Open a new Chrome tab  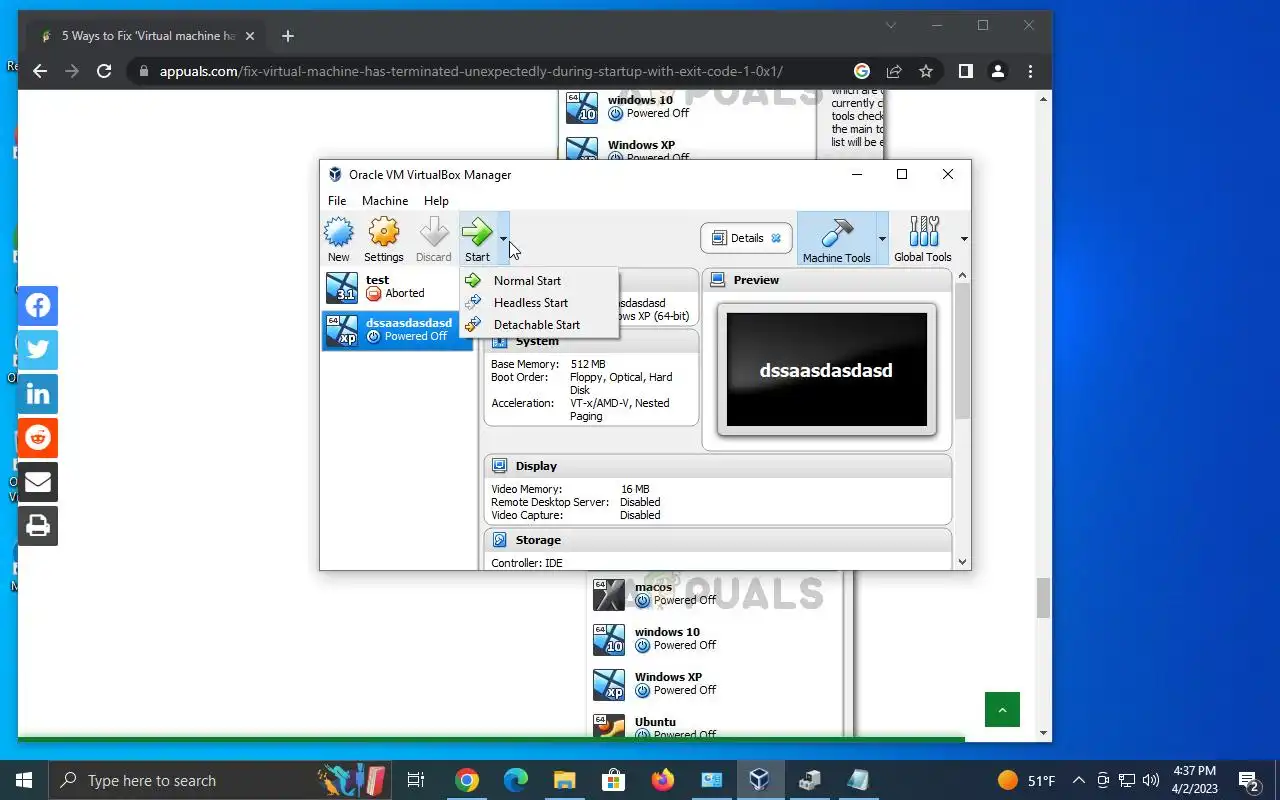pyautogui.click(x=288, y=36)
